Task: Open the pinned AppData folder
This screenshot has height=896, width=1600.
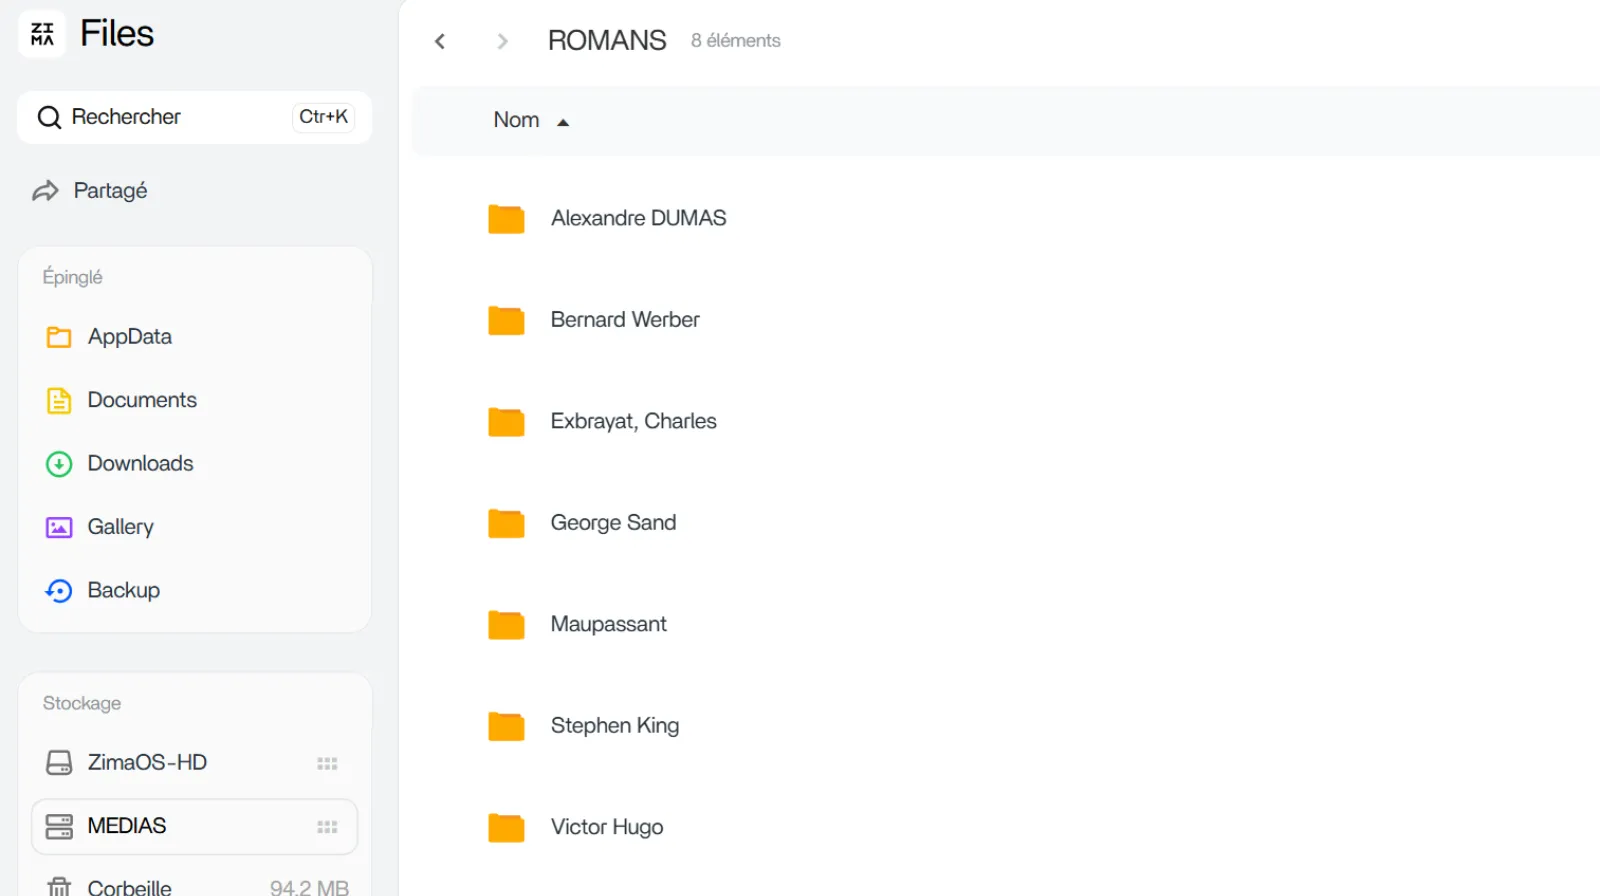Action: pos(129,337)
